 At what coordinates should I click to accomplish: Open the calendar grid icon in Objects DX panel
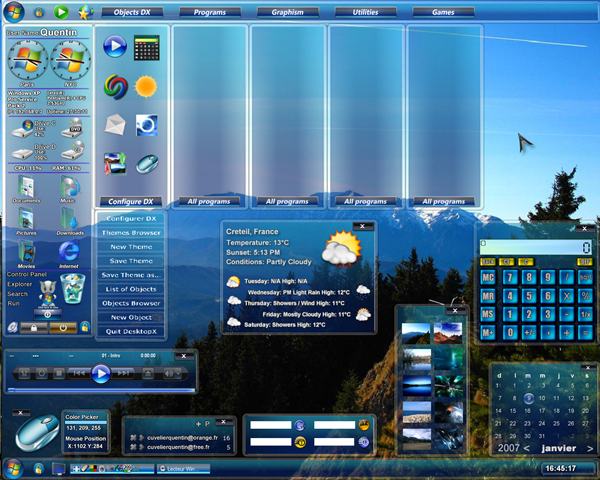point(147,47)
